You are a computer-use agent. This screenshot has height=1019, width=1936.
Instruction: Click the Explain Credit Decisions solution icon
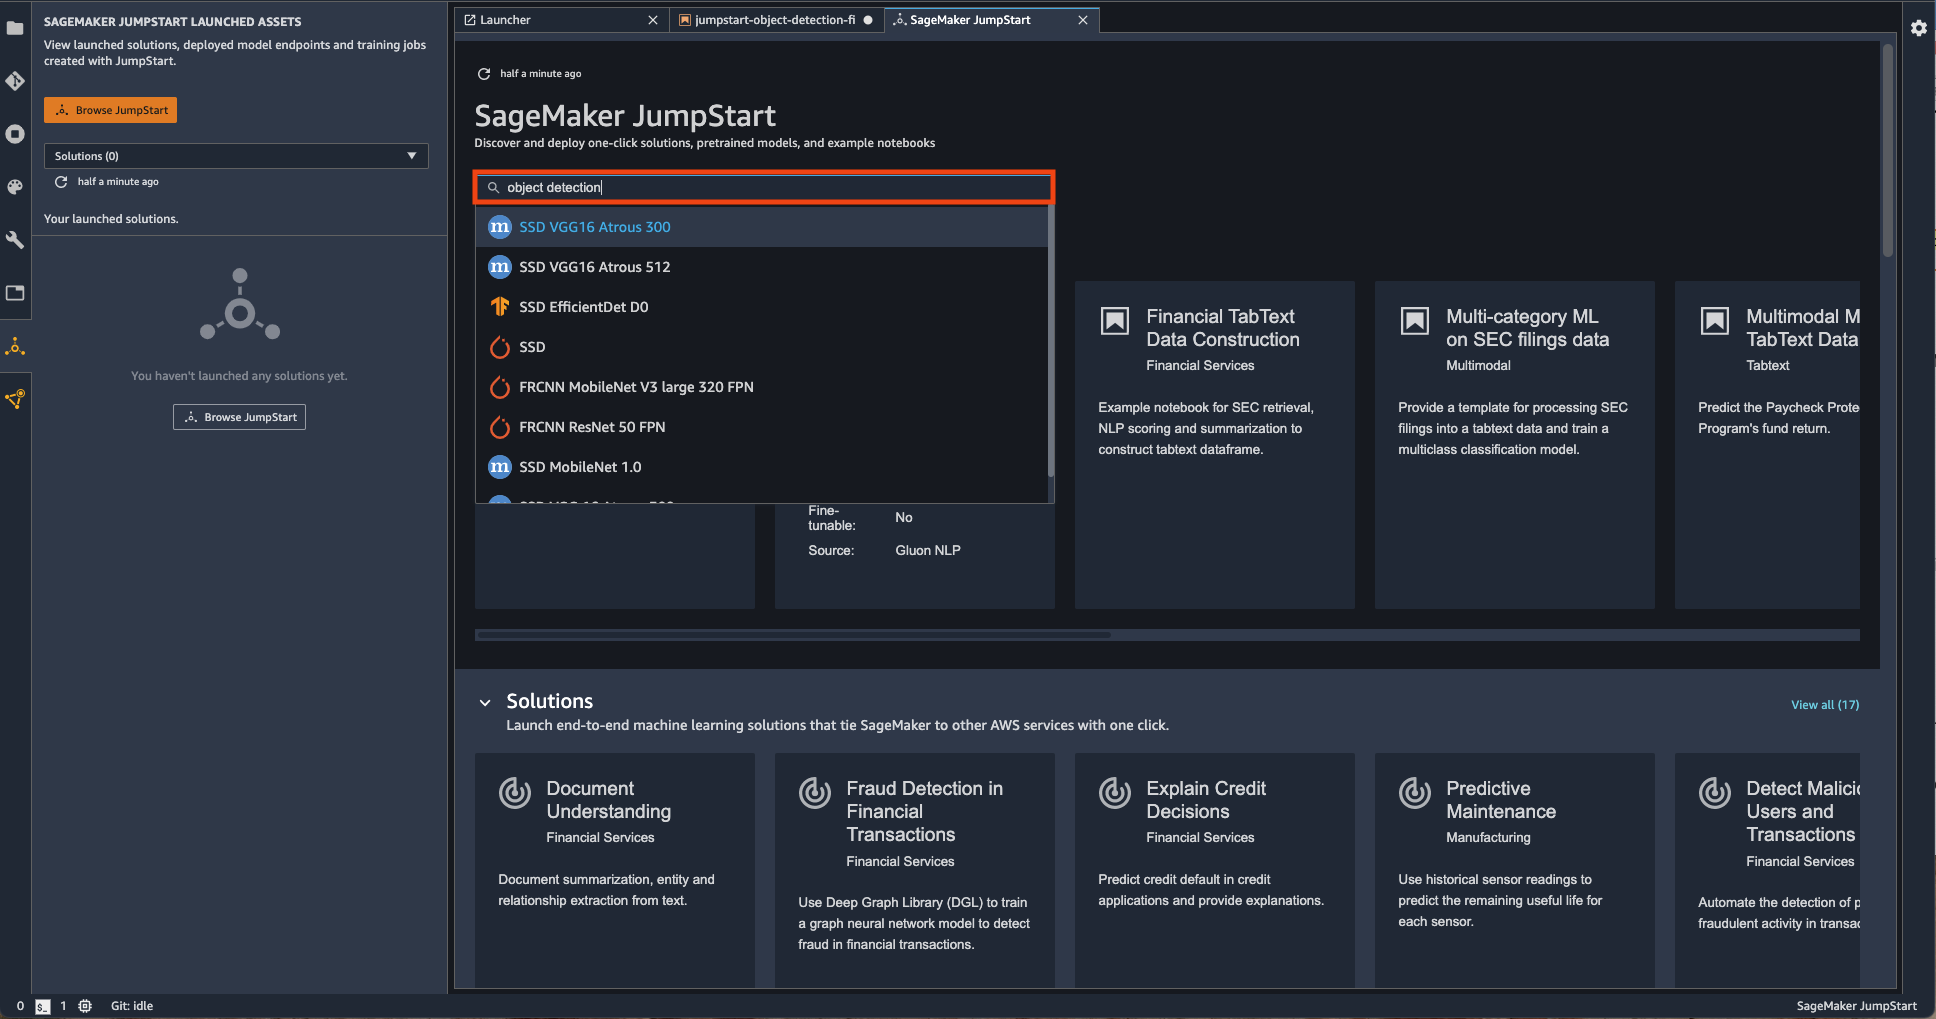pos(1115,793)
